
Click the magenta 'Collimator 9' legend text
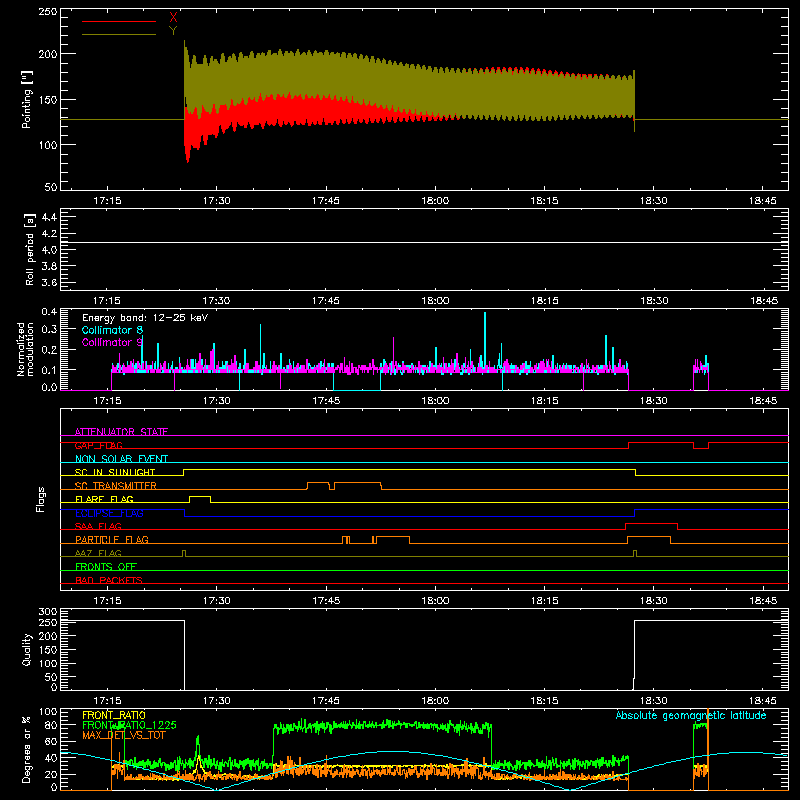(x=112, y=342)
